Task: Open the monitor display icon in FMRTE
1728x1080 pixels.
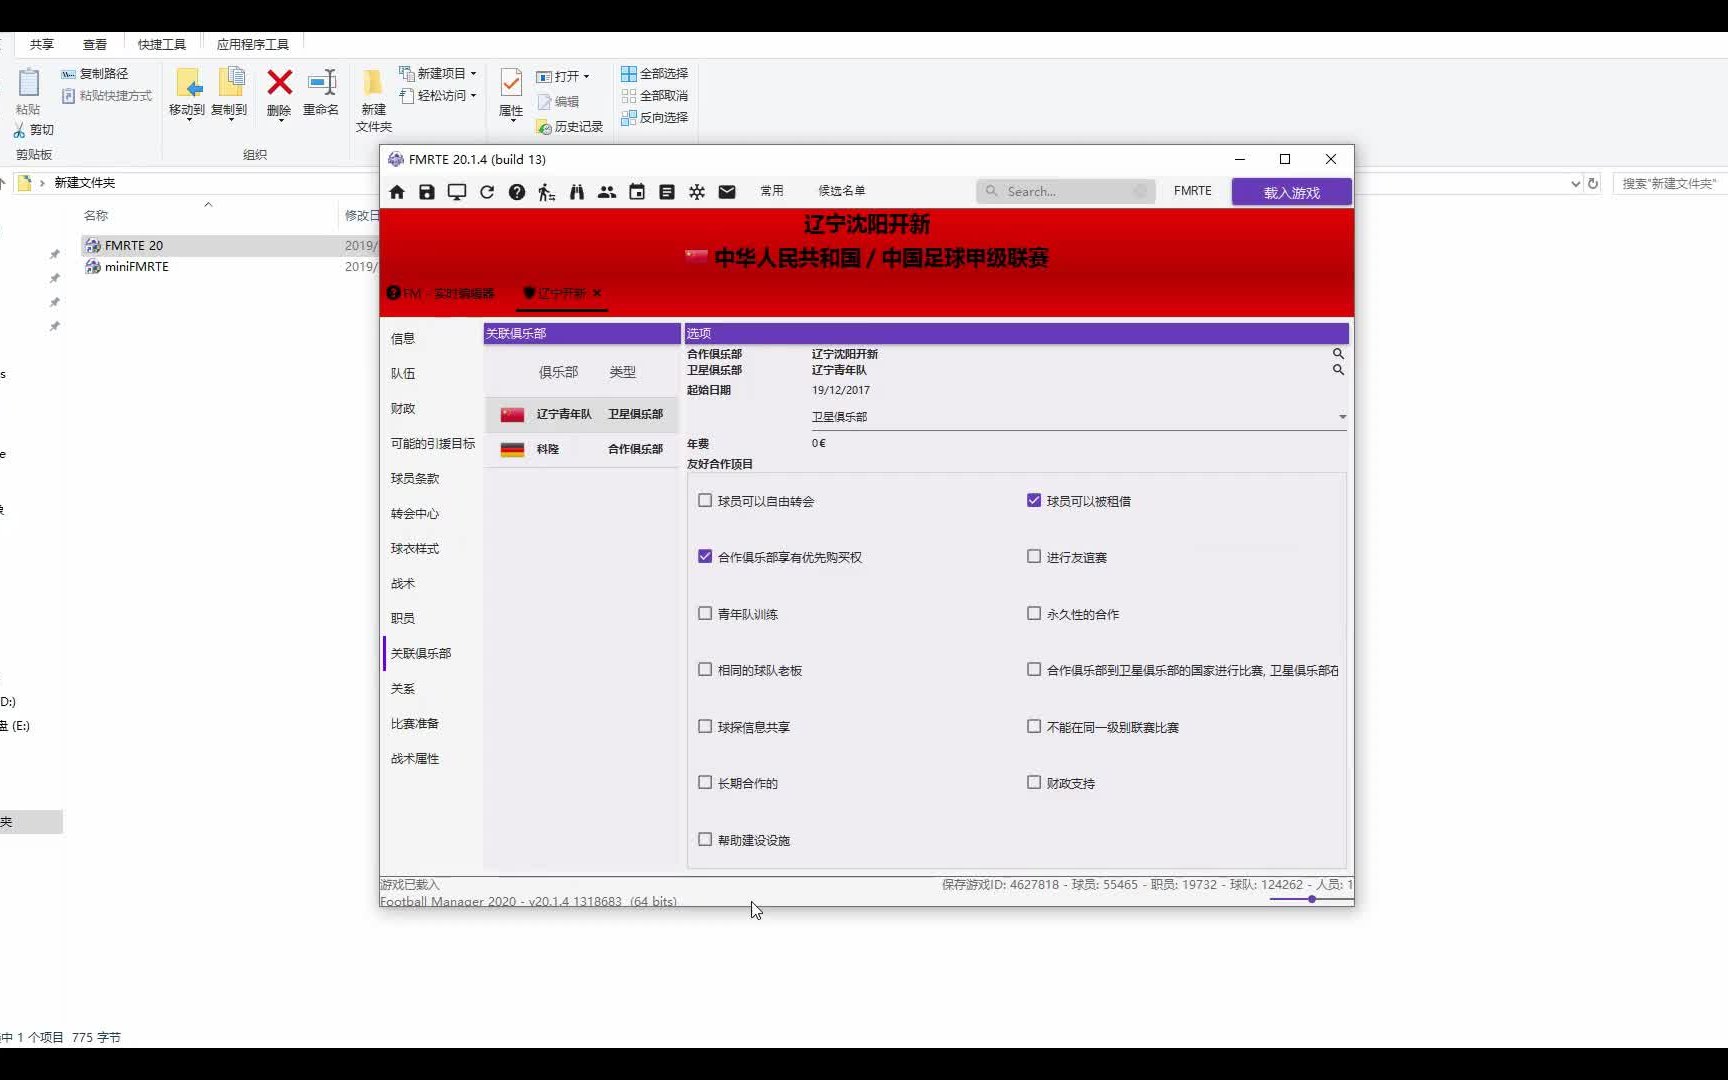Action: 457,192
